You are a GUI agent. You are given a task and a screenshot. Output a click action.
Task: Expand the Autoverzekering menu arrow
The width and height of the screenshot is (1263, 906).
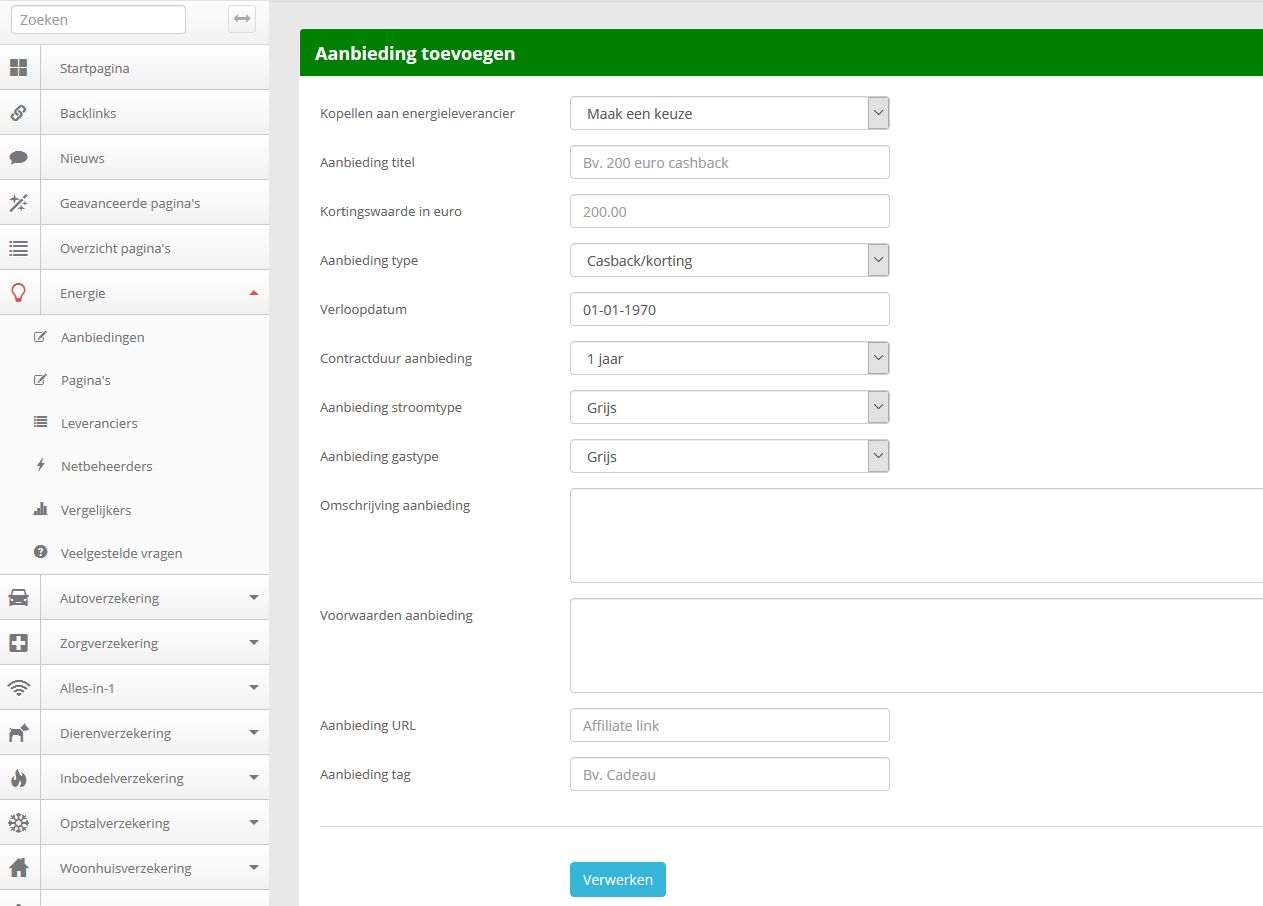(x=253, y=598)
